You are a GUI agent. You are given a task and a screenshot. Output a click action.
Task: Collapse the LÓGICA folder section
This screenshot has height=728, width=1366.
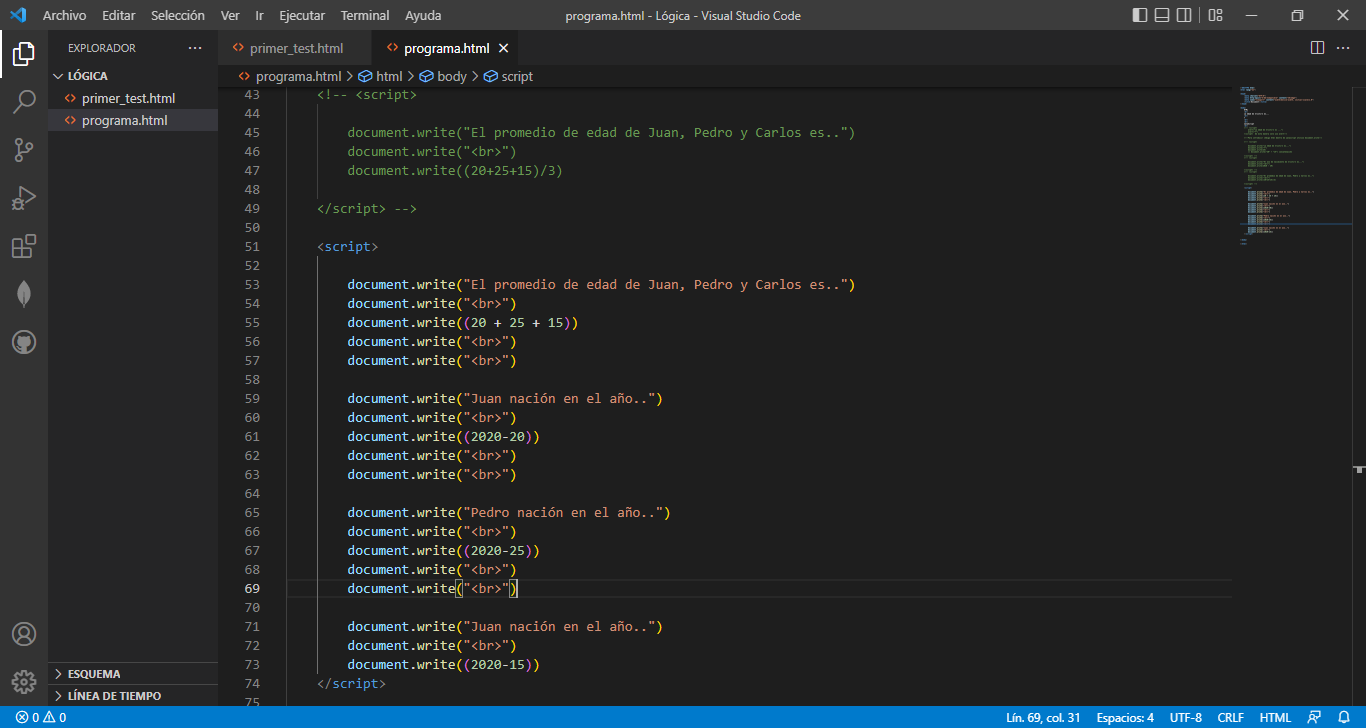134,76
